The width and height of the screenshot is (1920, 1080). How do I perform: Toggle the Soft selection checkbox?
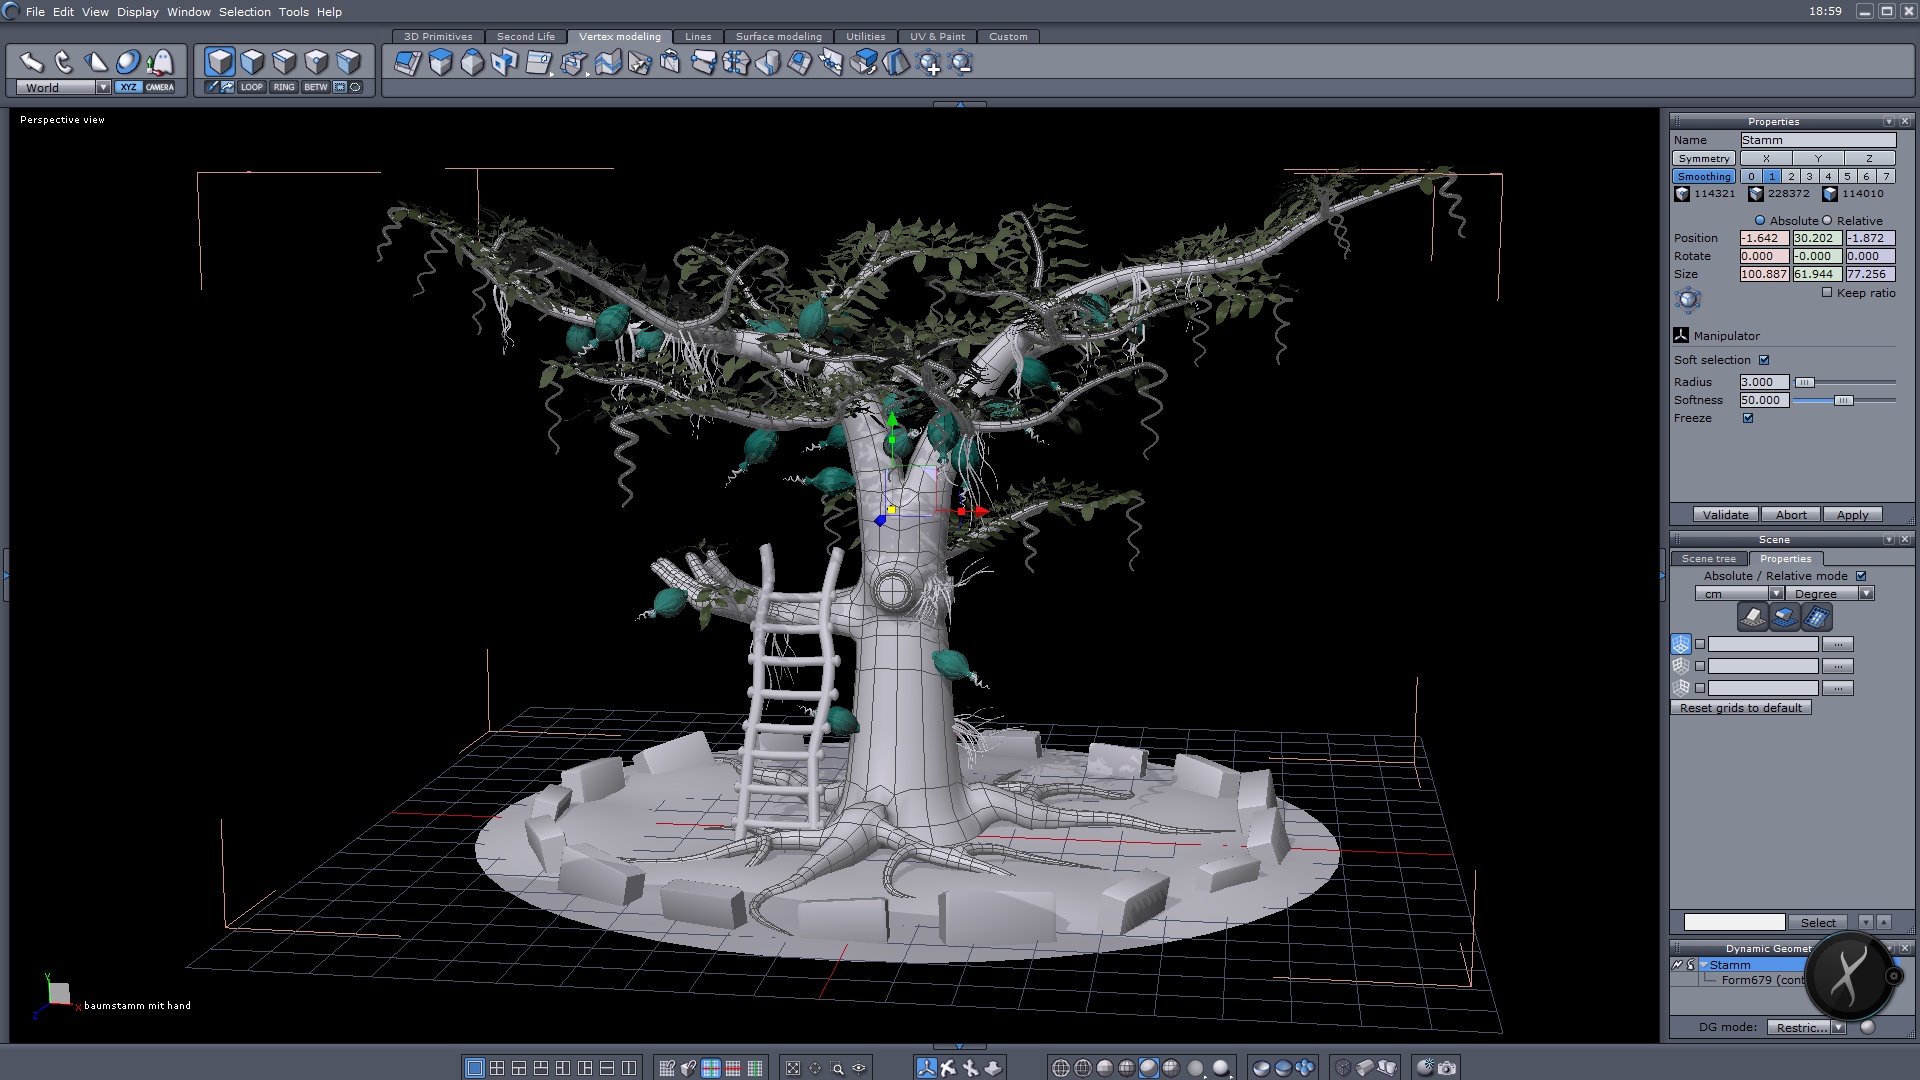tap(1764, 360)
